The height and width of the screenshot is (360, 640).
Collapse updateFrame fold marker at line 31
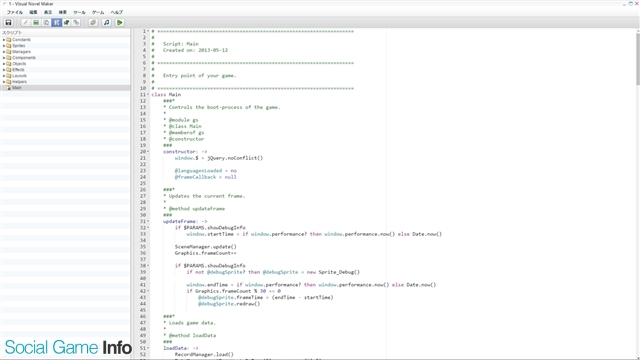(148, 221)
